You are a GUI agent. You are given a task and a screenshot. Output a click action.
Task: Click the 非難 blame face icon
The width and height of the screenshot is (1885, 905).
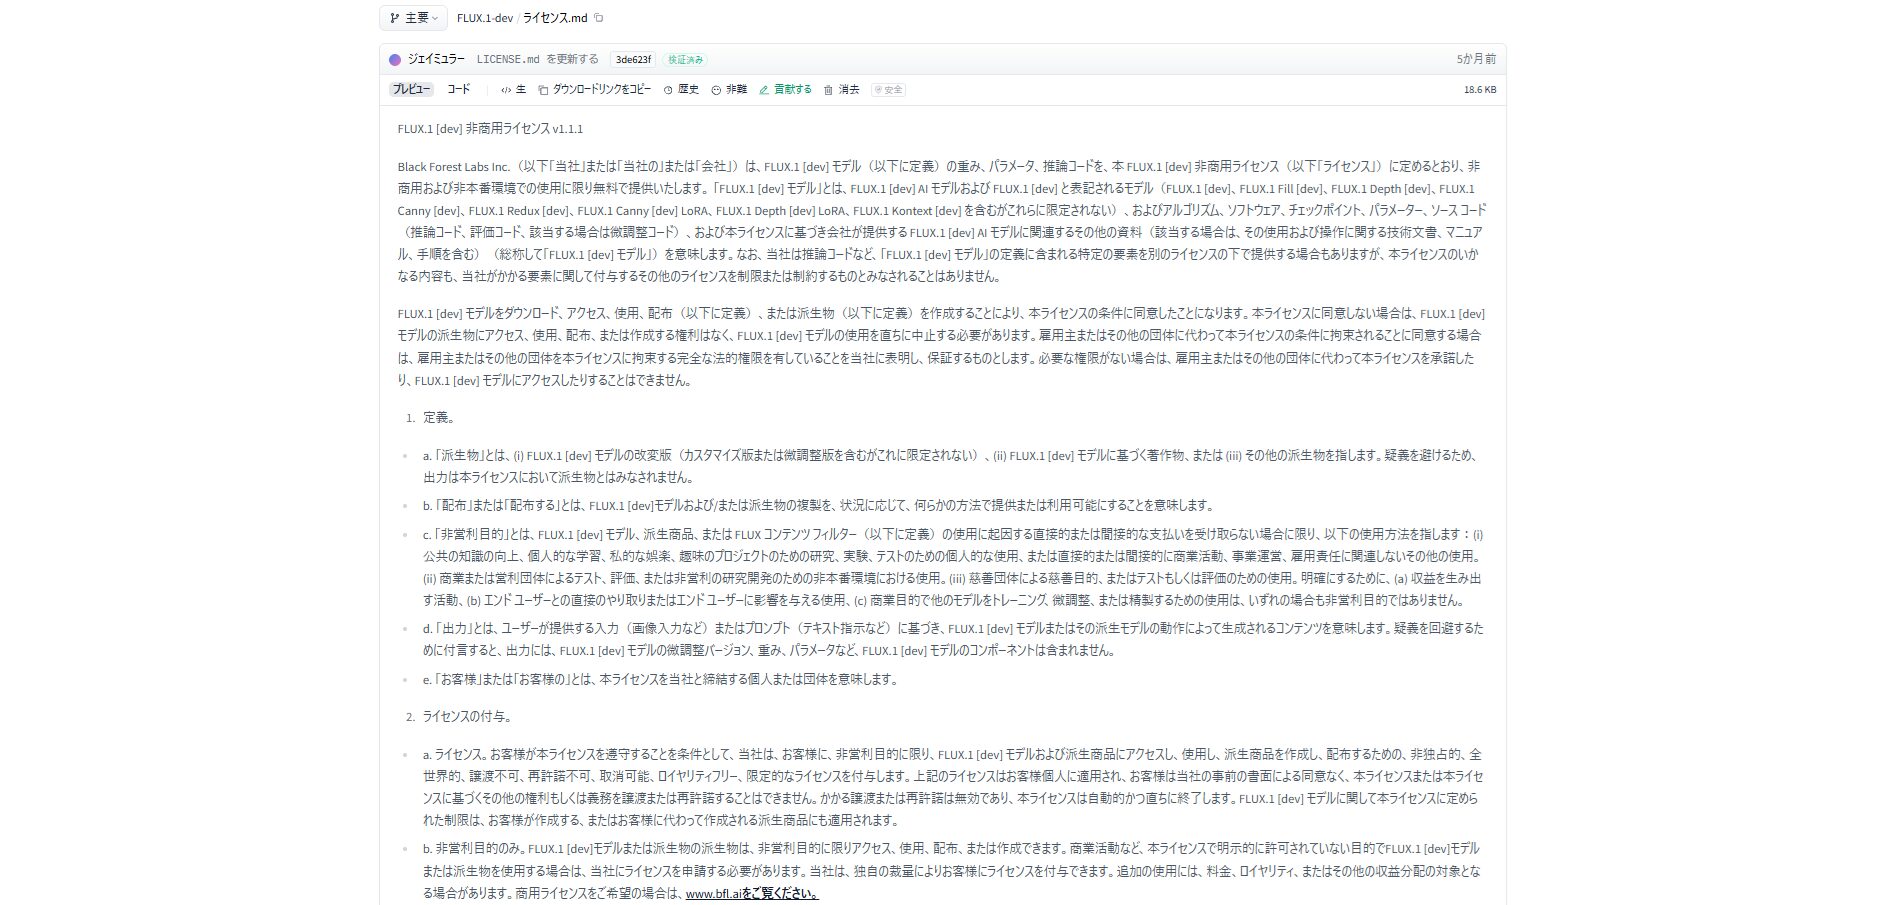716,90
